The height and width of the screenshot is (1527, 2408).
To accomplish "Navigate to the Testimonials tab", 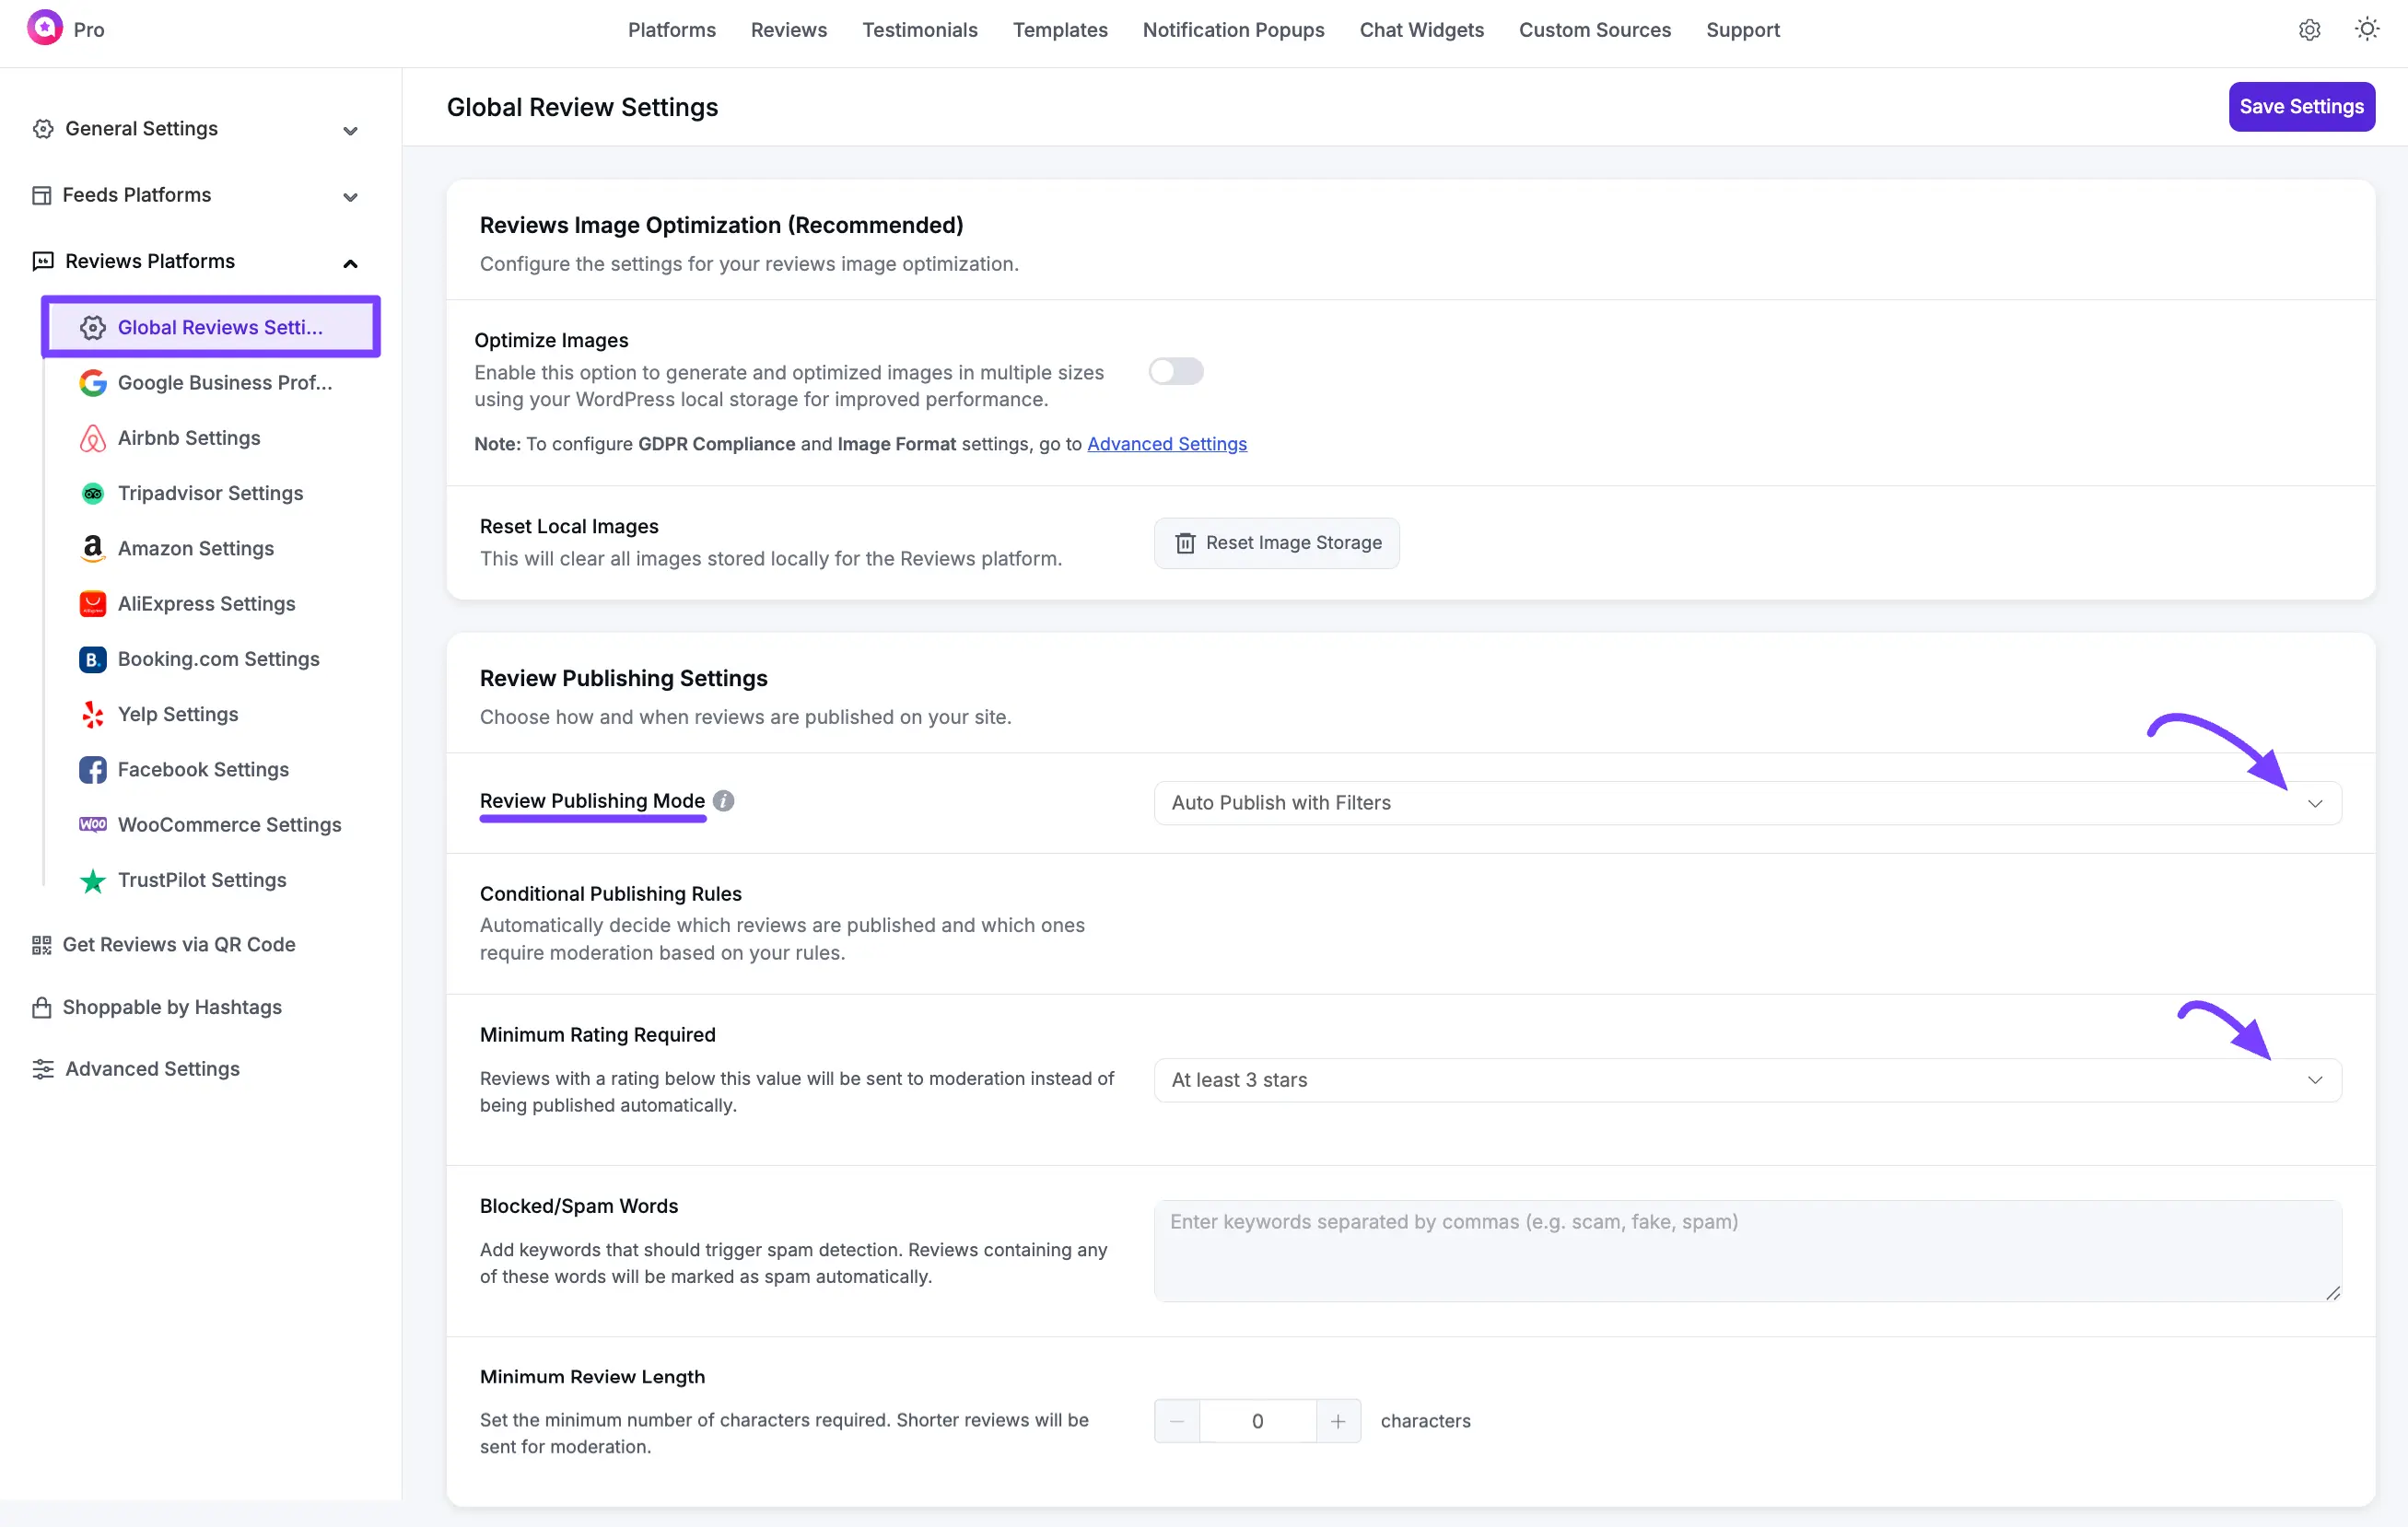I will coord(919,30).
